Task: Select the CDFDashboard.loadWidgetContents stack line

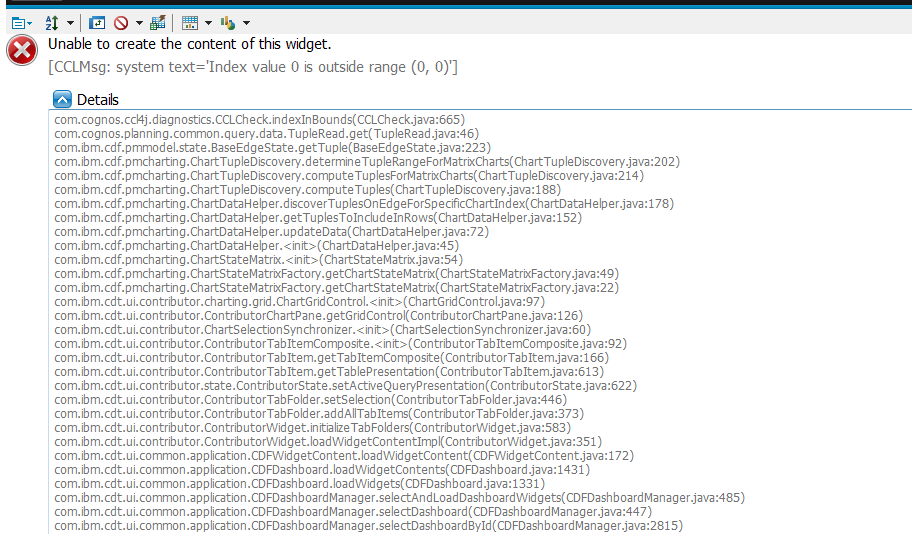Action: pos(322,469)
